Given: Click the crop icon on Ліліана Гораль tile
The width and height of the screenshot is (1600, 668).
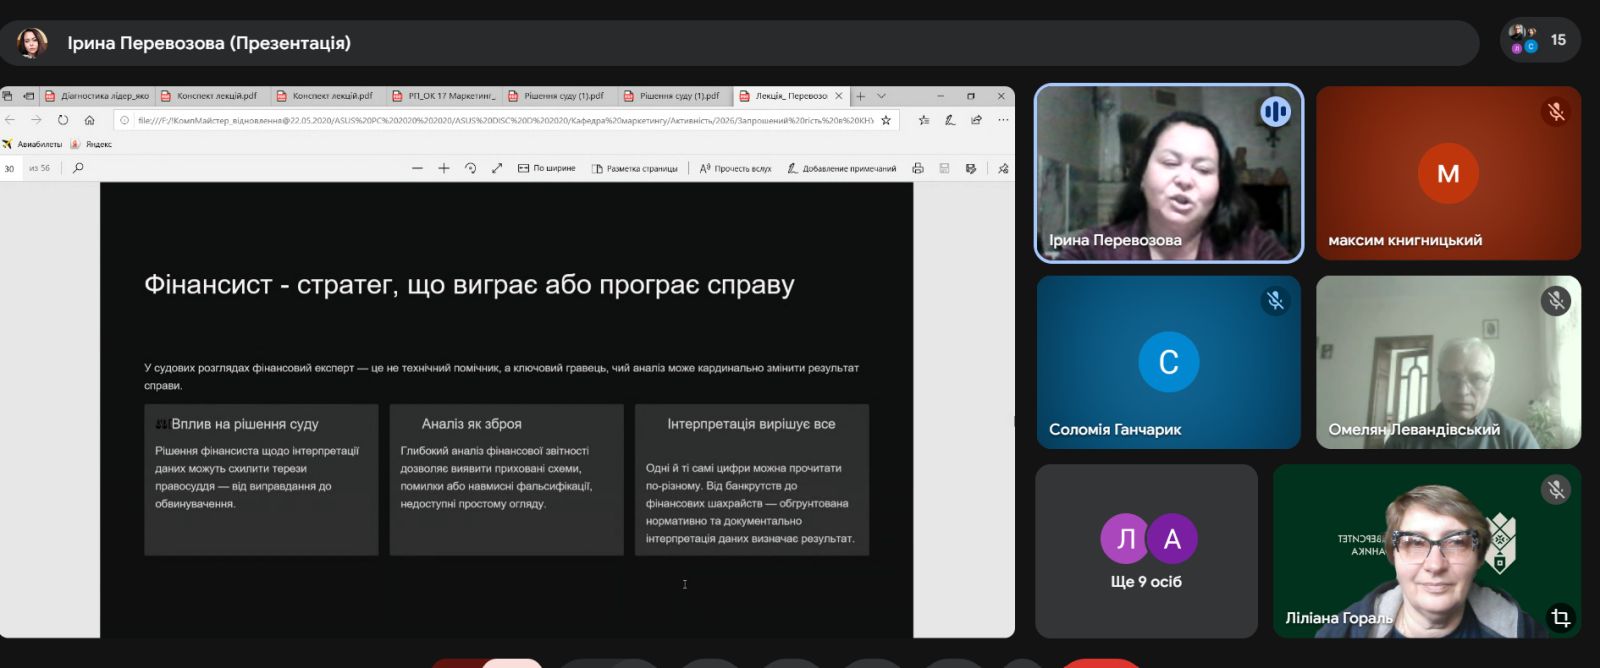Looking at the screenshot, I should tap(1560, 618).
